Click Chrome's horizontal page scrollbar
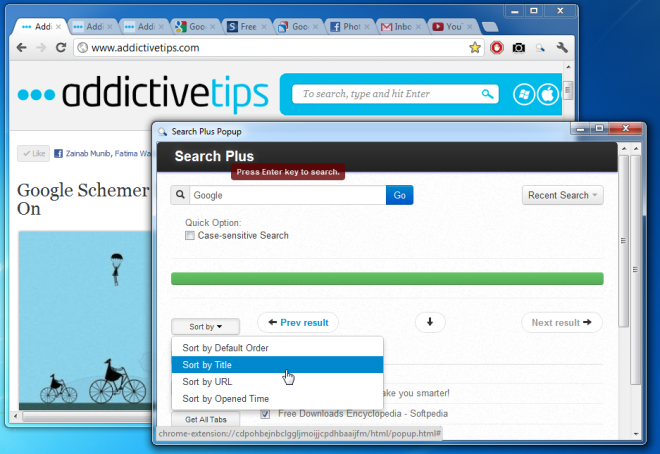Screen dimensions: 660x454 point(87,417)
